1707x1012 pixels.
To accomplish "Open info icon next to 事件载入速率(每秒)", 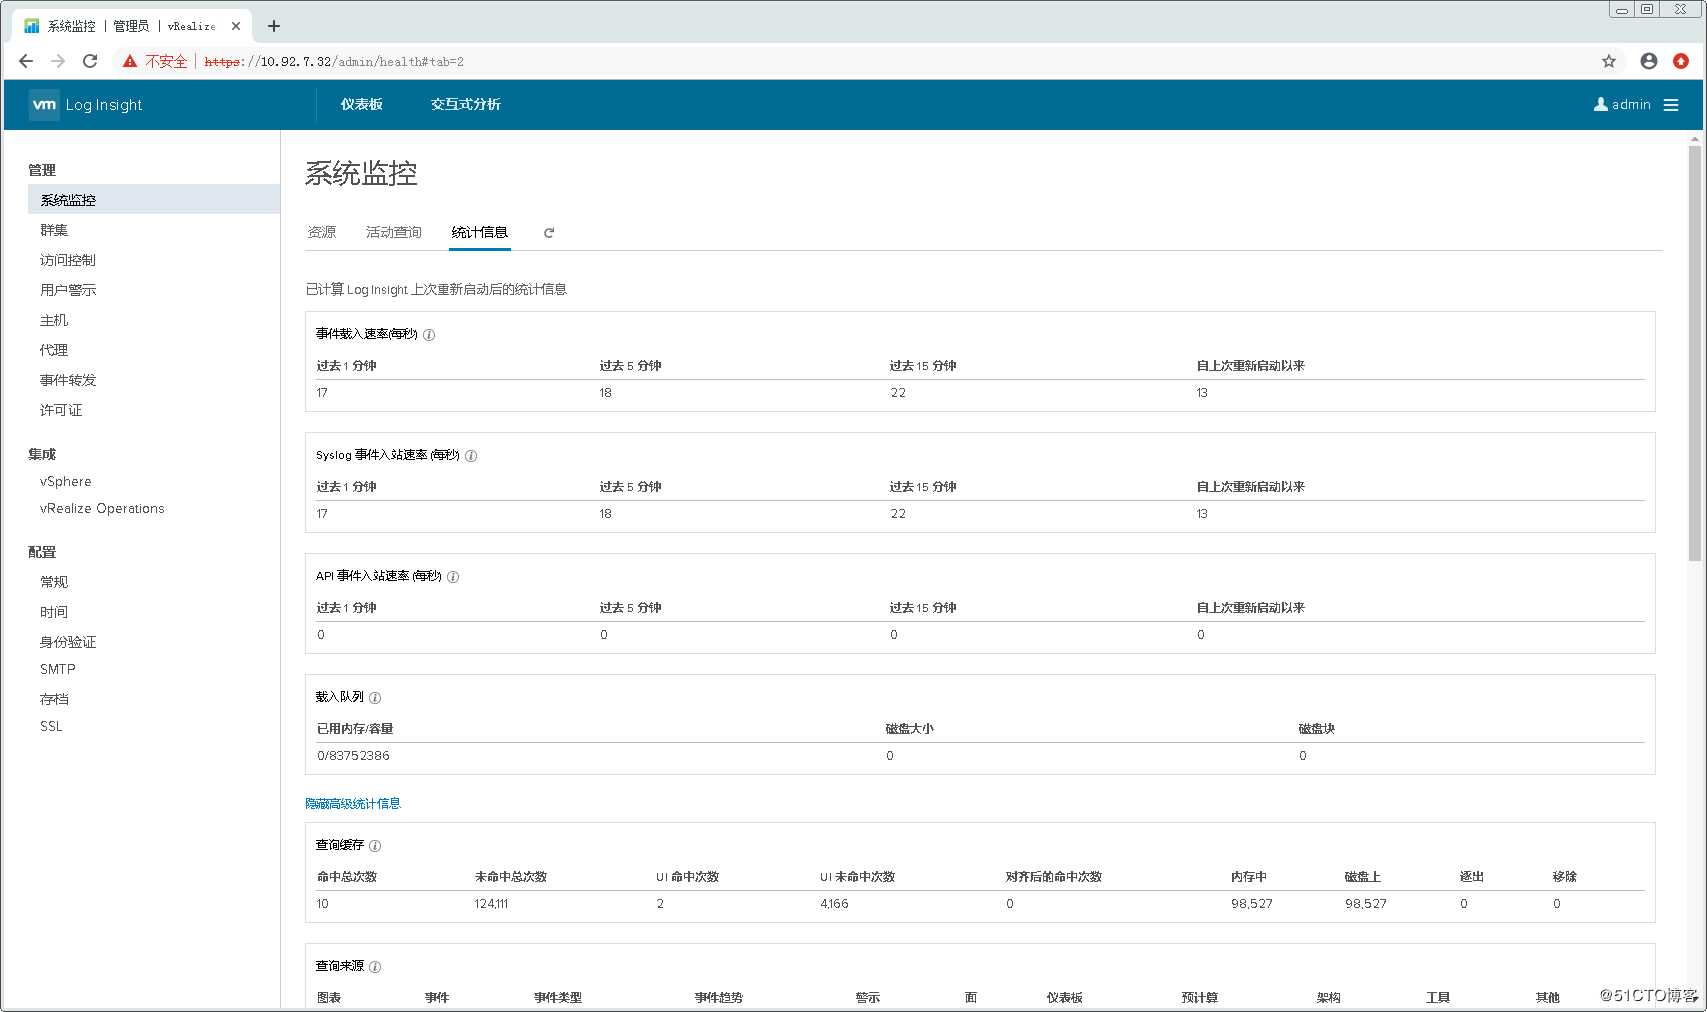I will click(429, 335).
